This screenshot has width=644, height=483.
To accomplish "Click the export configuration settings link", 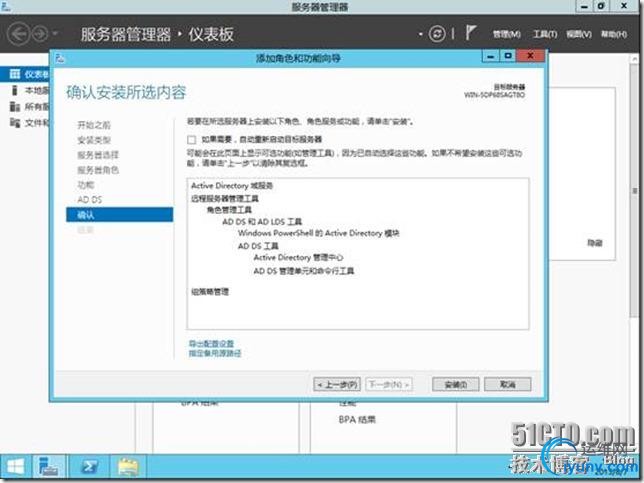I will coord(211,343).
